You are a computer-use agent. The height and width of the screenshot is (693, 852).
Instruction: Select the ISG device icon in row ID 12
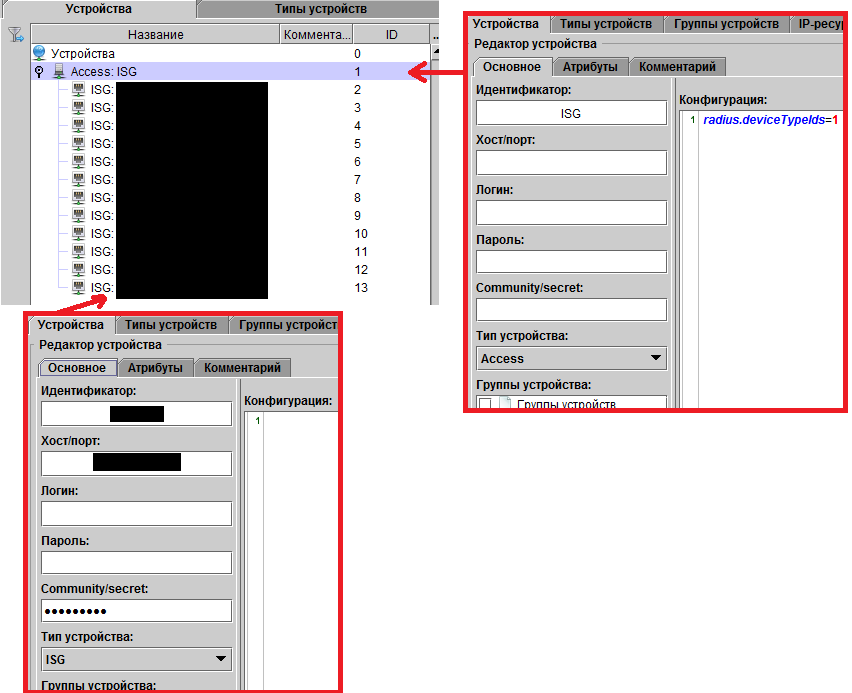[x=79, y=269]
